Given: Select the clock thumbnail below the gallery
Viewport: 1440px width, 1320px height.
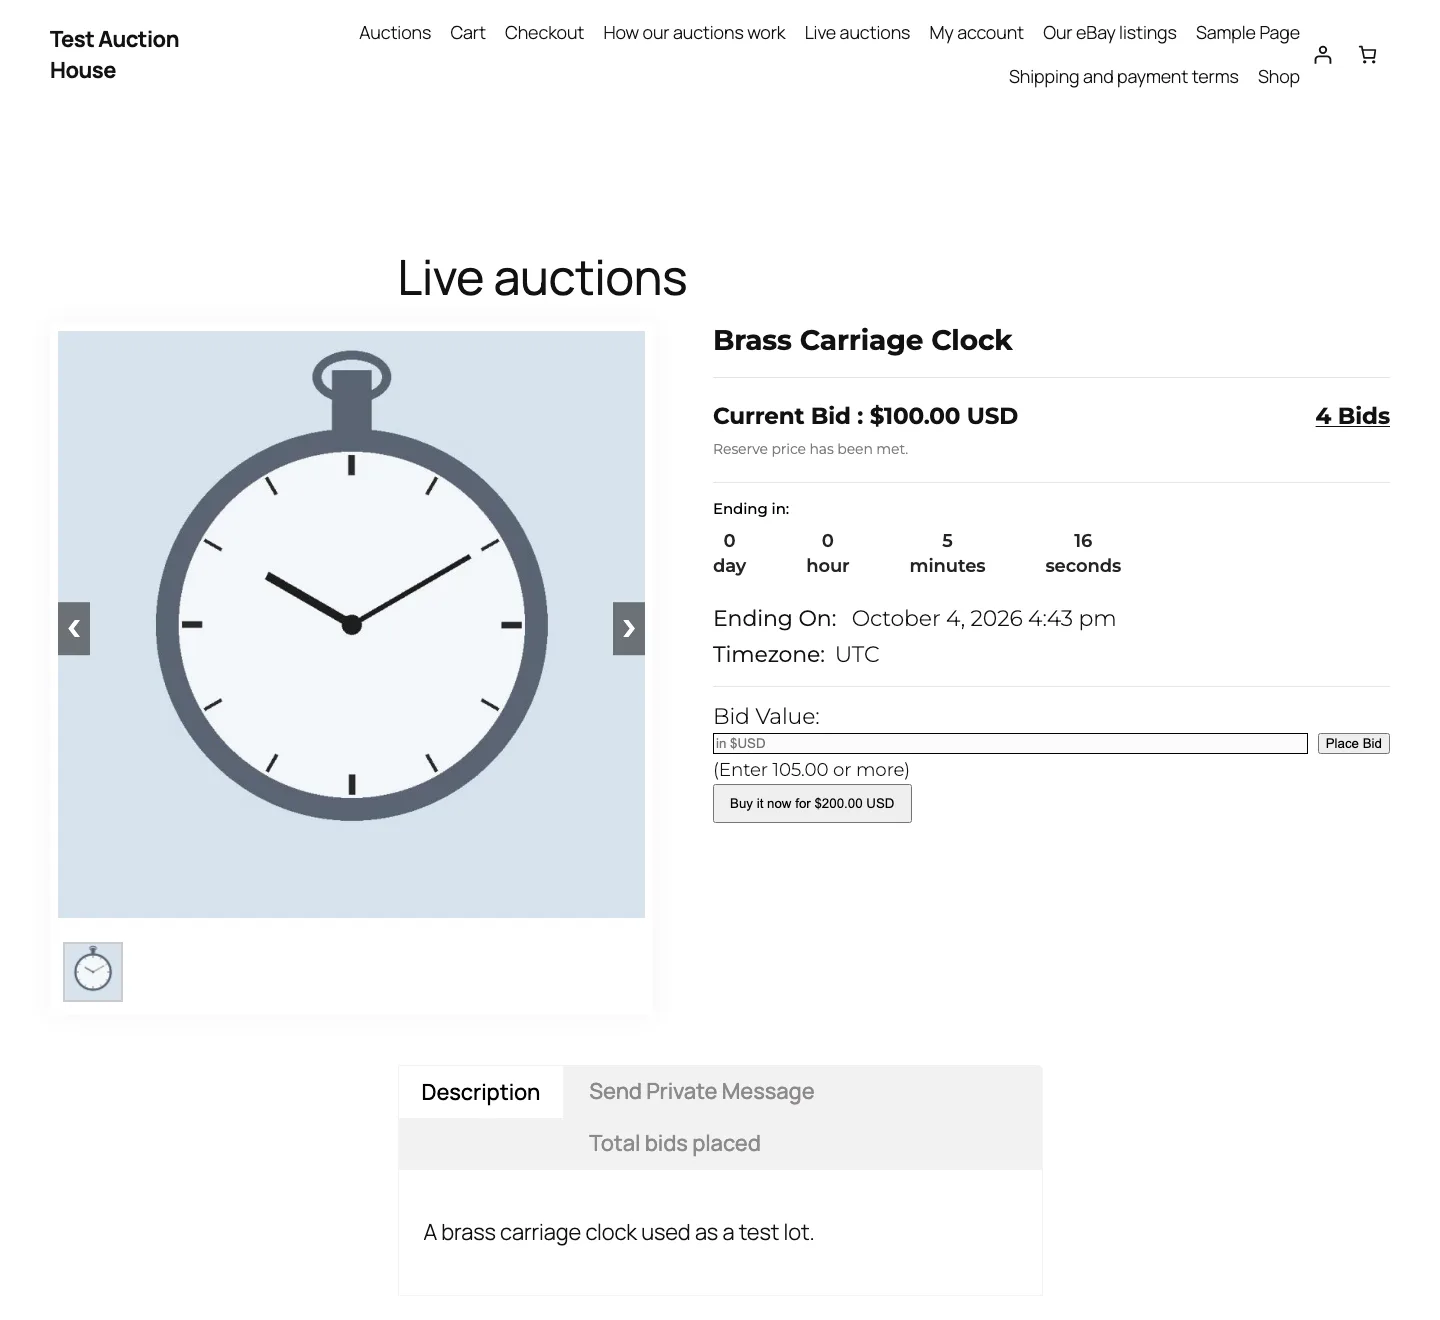Looking at the screenshot, I should point(93,972).
